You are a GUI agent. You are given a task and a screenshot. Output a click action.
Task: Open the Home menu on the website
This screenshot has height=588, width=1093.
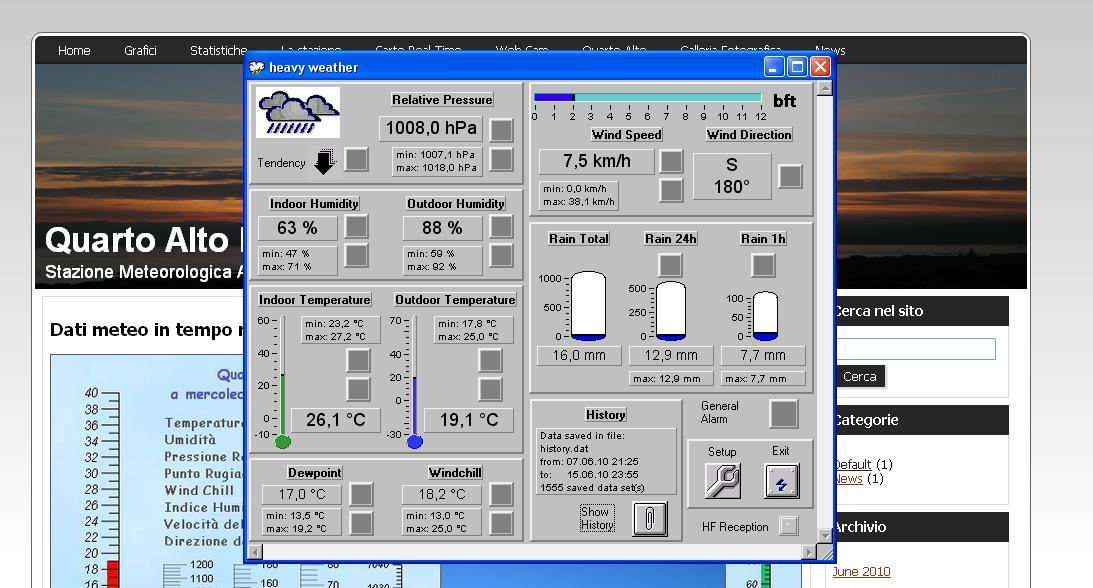74,50
